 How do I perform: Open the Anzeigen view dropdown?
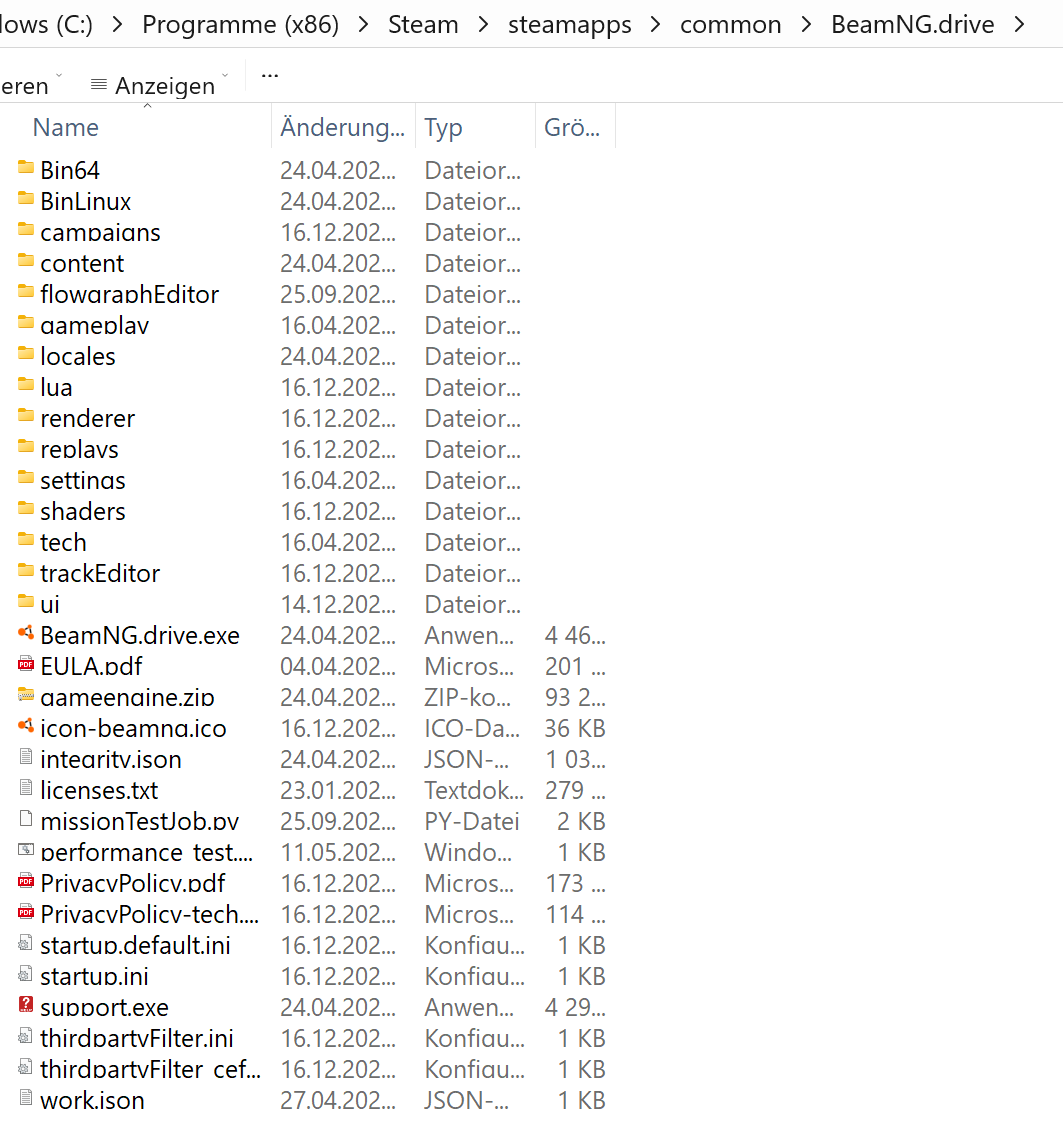[x=159, y=85]
